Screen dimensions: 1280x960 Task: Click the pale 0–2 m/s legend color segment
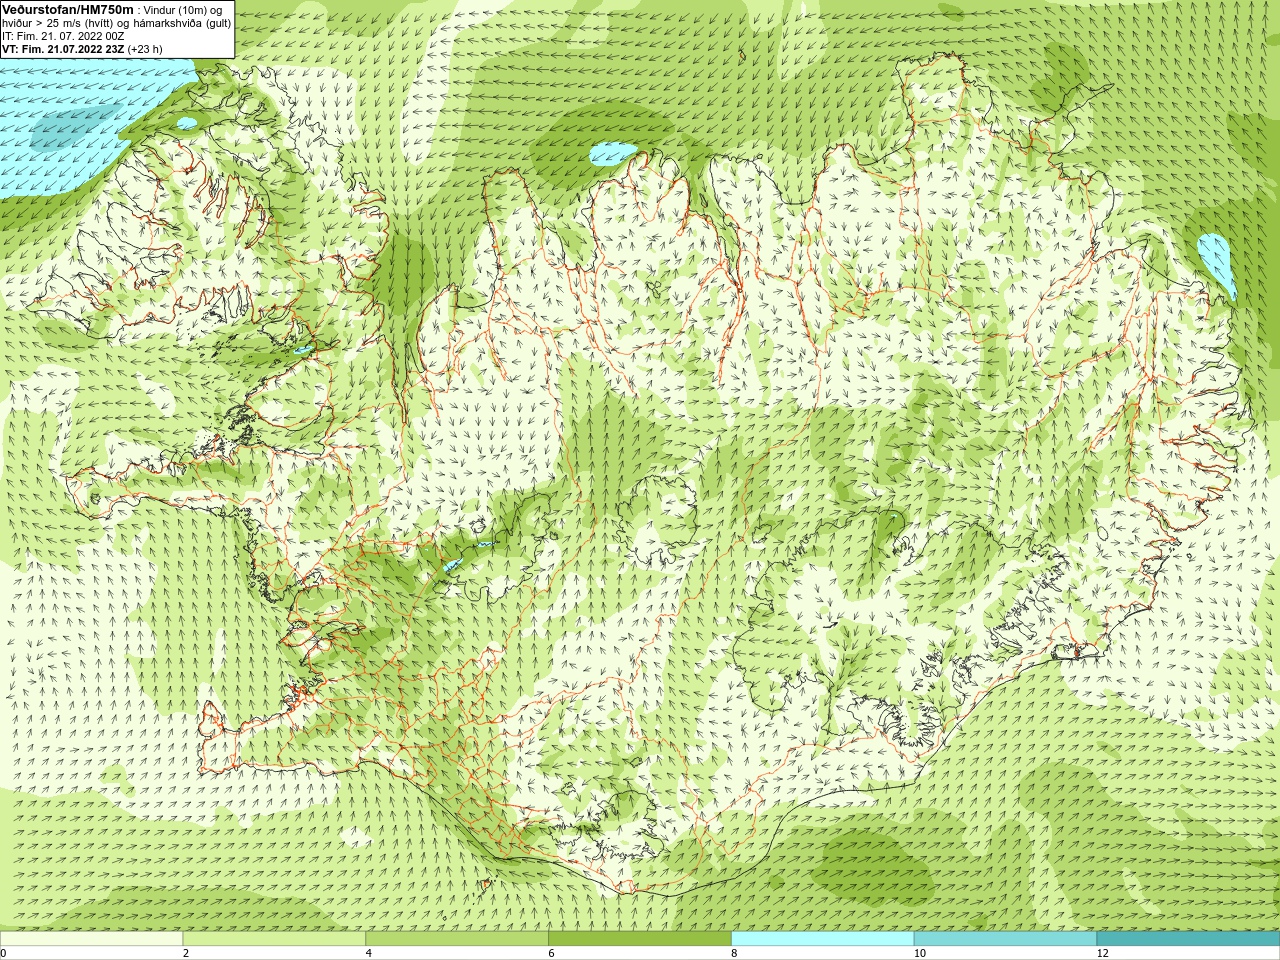tap(91, 939)
